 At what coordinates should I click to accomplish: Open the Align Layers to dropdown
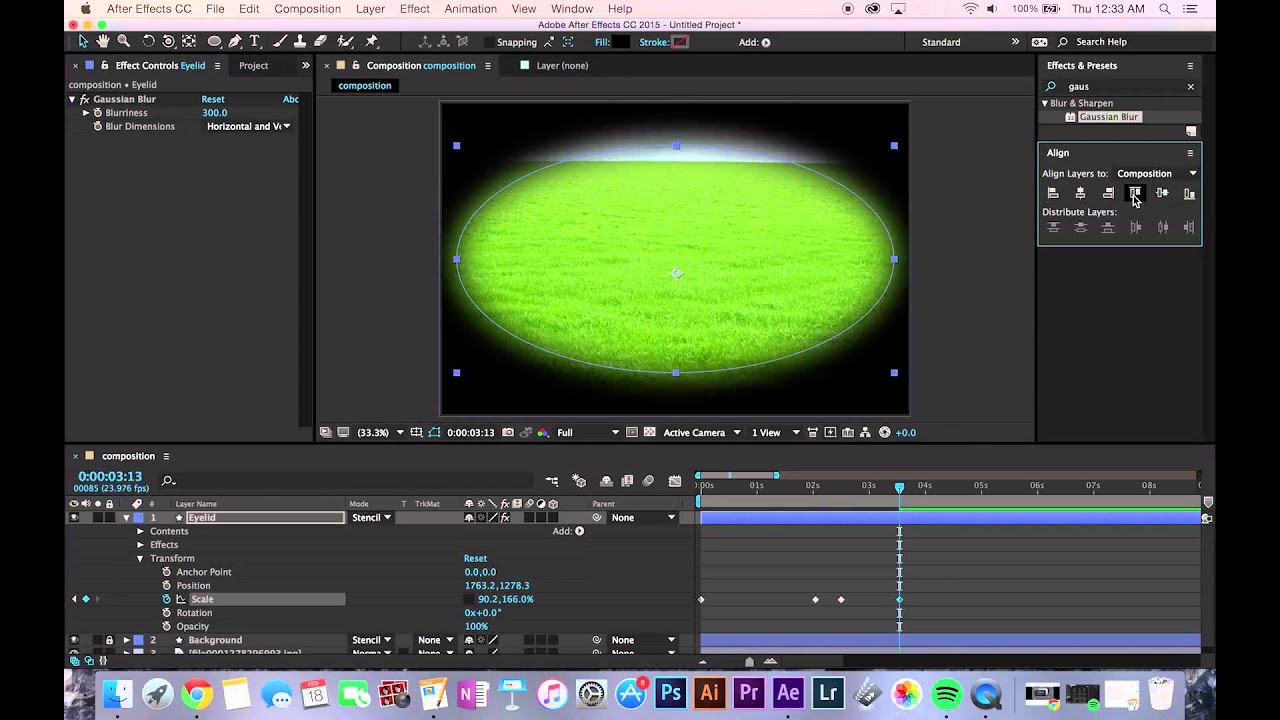click(x=1157, y=173)
